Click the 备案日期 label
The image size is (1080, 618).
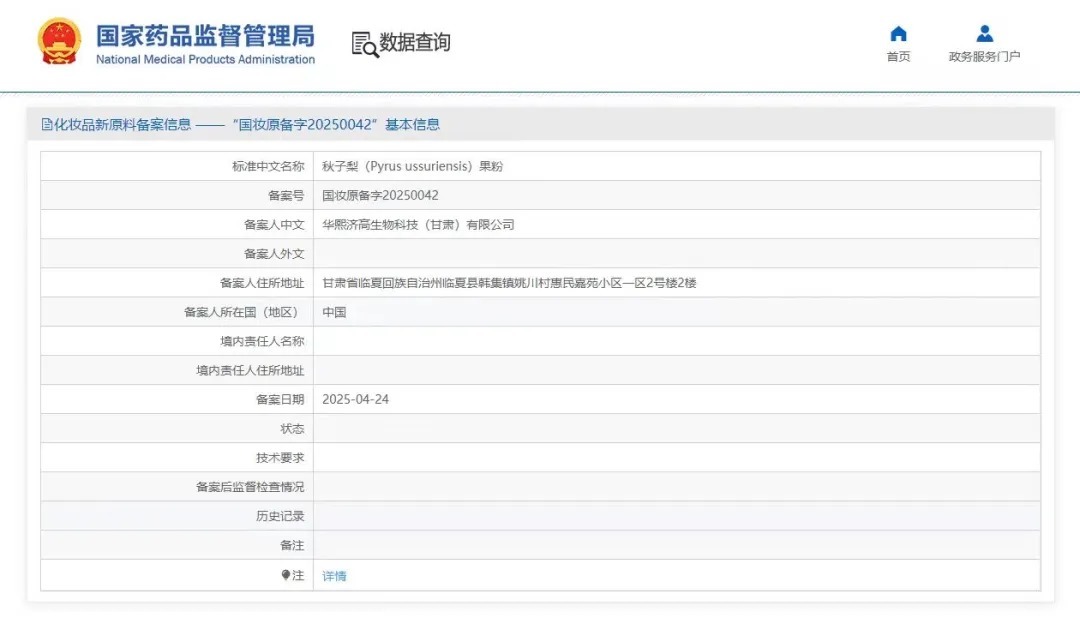click(280, 400)
